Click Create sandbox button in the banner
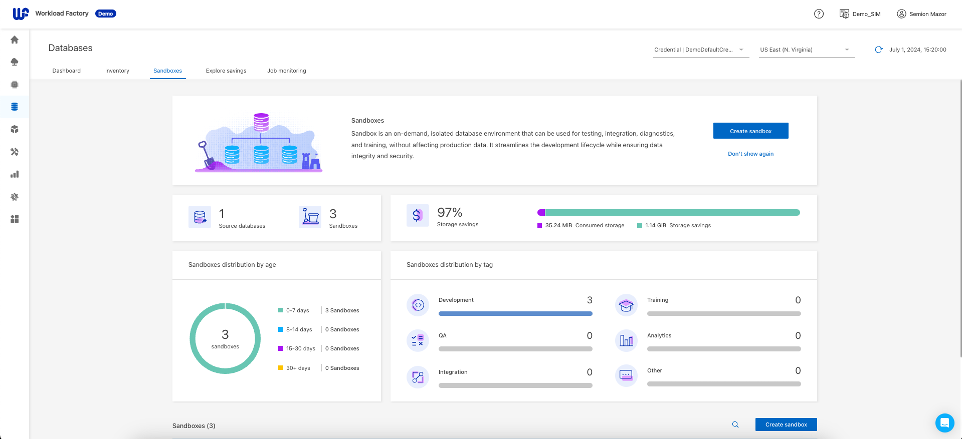 750,131
